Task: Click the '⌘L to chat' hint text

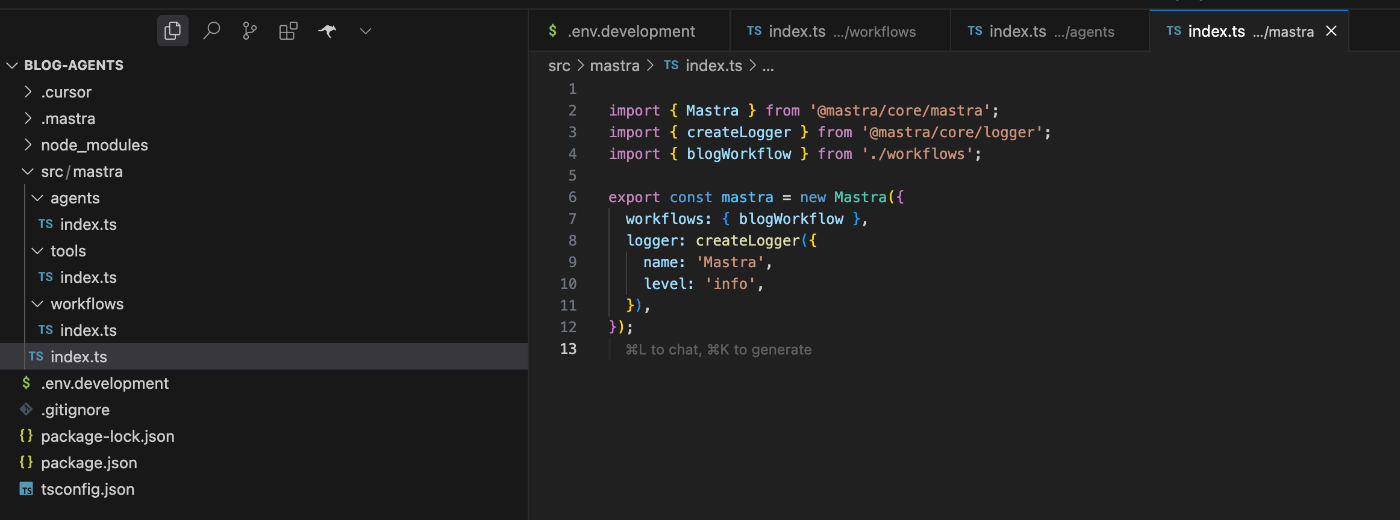Action: [664, 350]
